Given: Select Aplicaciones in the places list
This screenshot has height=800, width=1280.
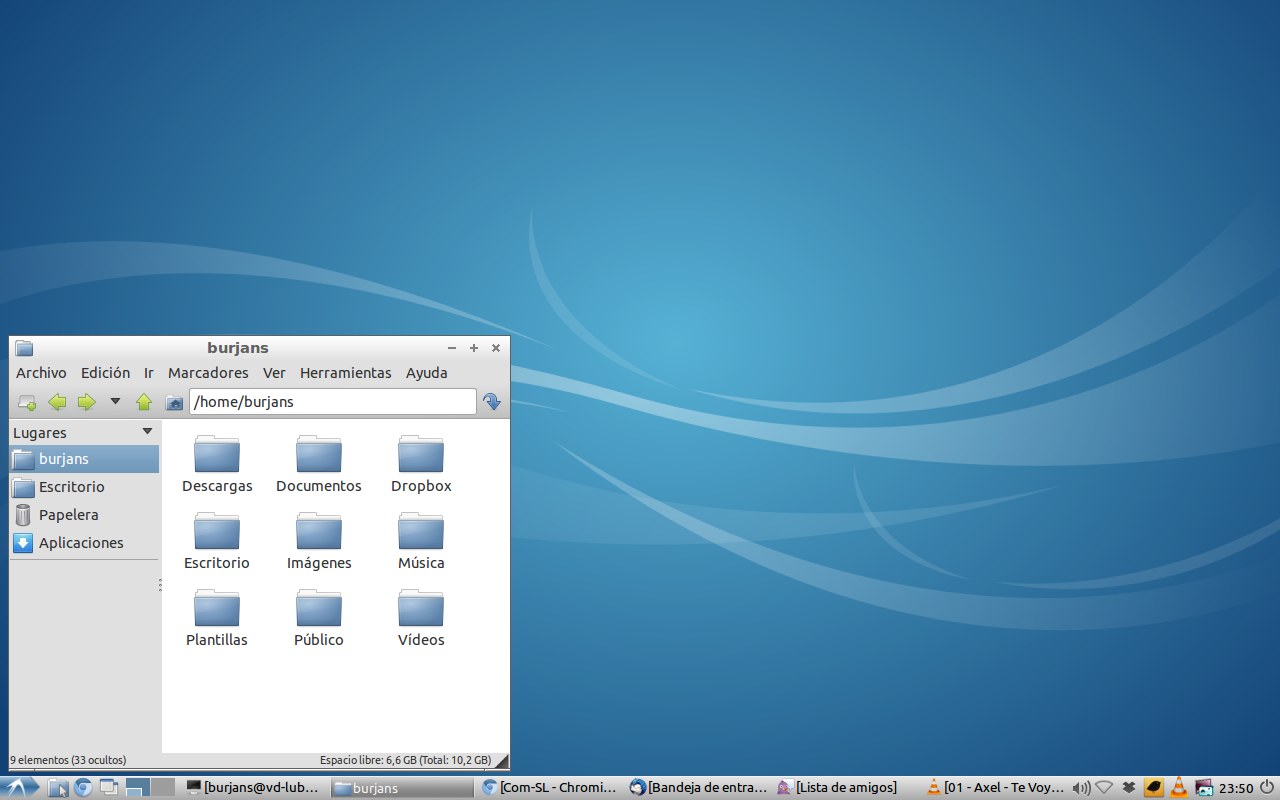Looking at the screenshot, I should pos(81,543).
